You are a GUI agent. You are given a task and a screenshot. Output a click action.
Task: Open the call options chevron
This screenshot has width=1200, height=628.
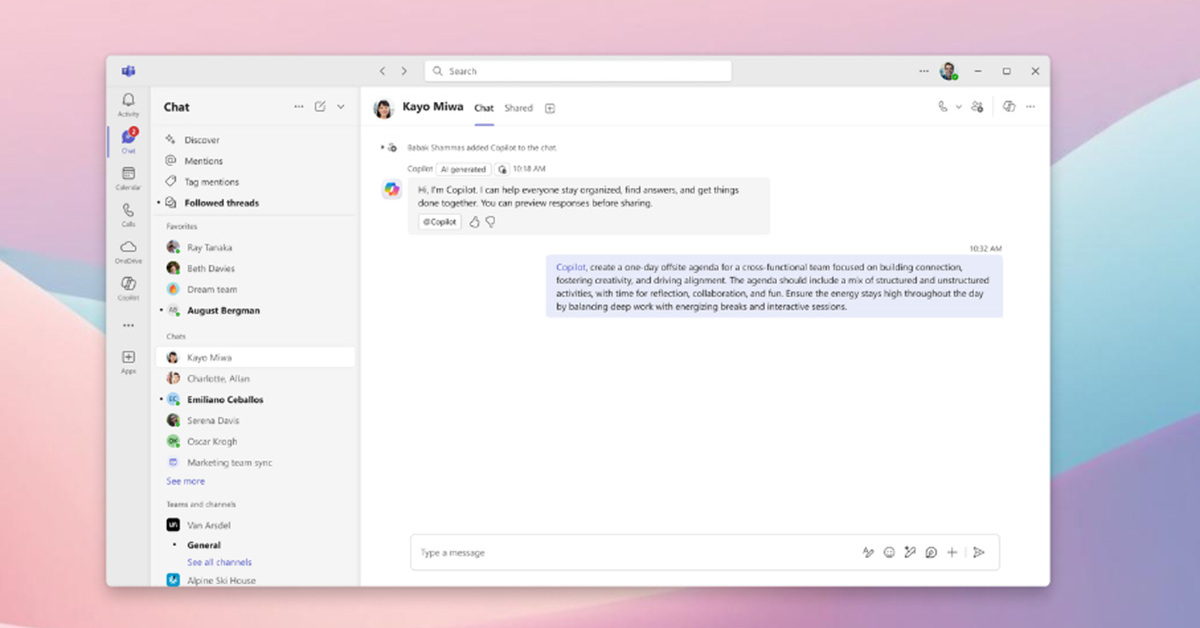tap(958, 106)
